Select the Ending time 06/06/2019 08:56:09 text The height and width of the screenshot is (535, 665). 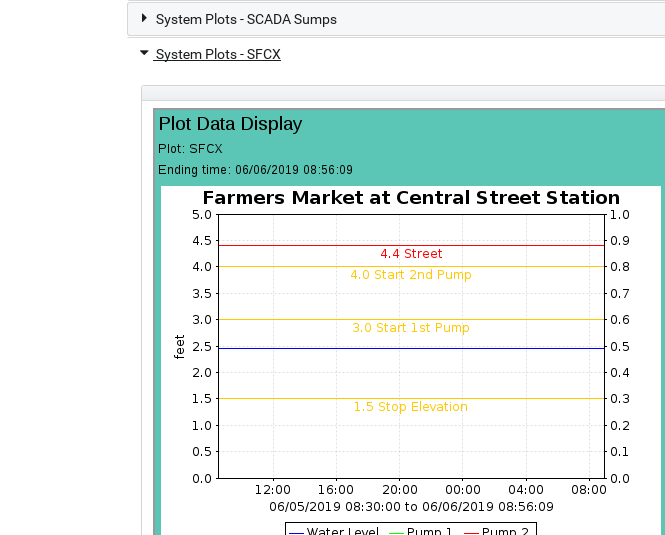(x=255, y=170)
